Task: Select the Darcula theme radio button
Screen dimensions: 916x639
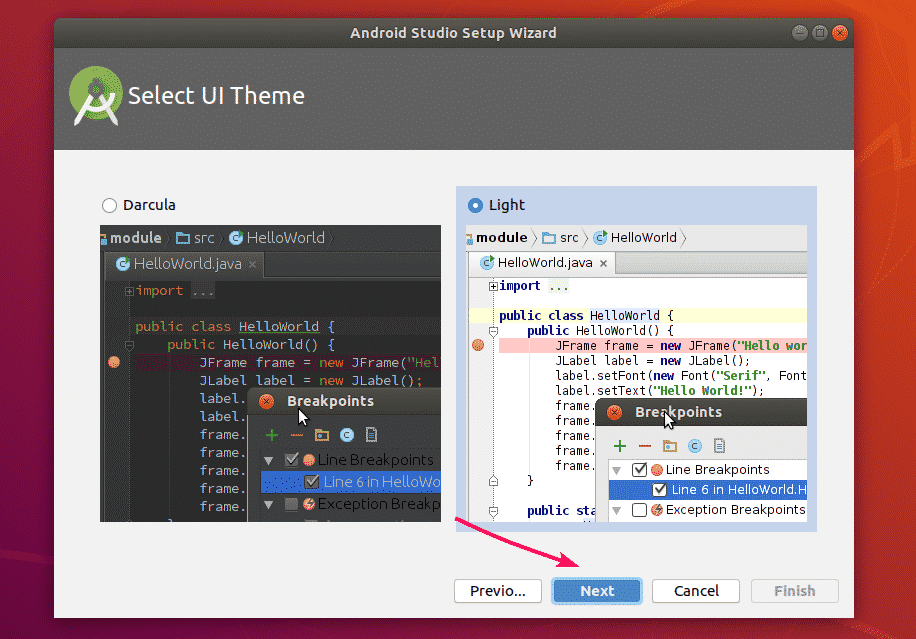Action: click(109, 206)
